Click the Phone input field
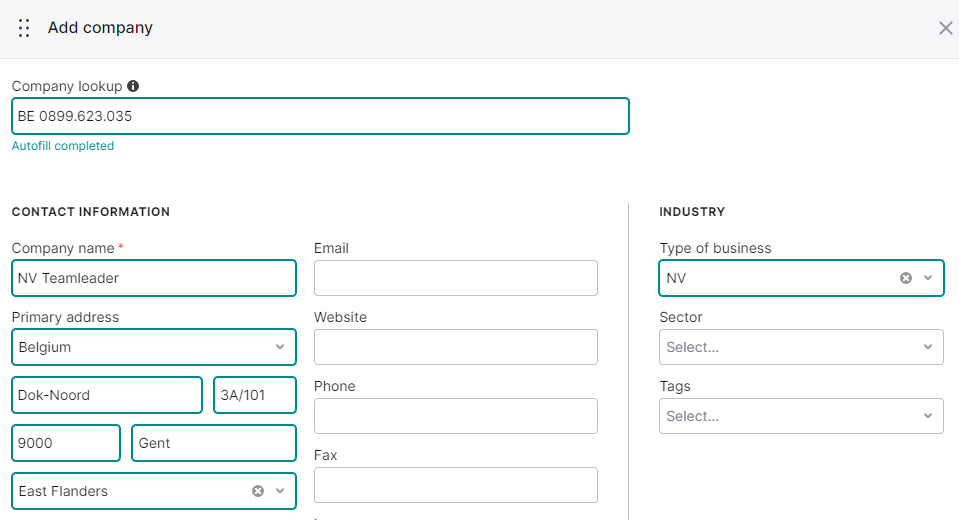Image resolution: width=959 pixels, height=520 pixels. pyautogui.click(x=456, y=417)
